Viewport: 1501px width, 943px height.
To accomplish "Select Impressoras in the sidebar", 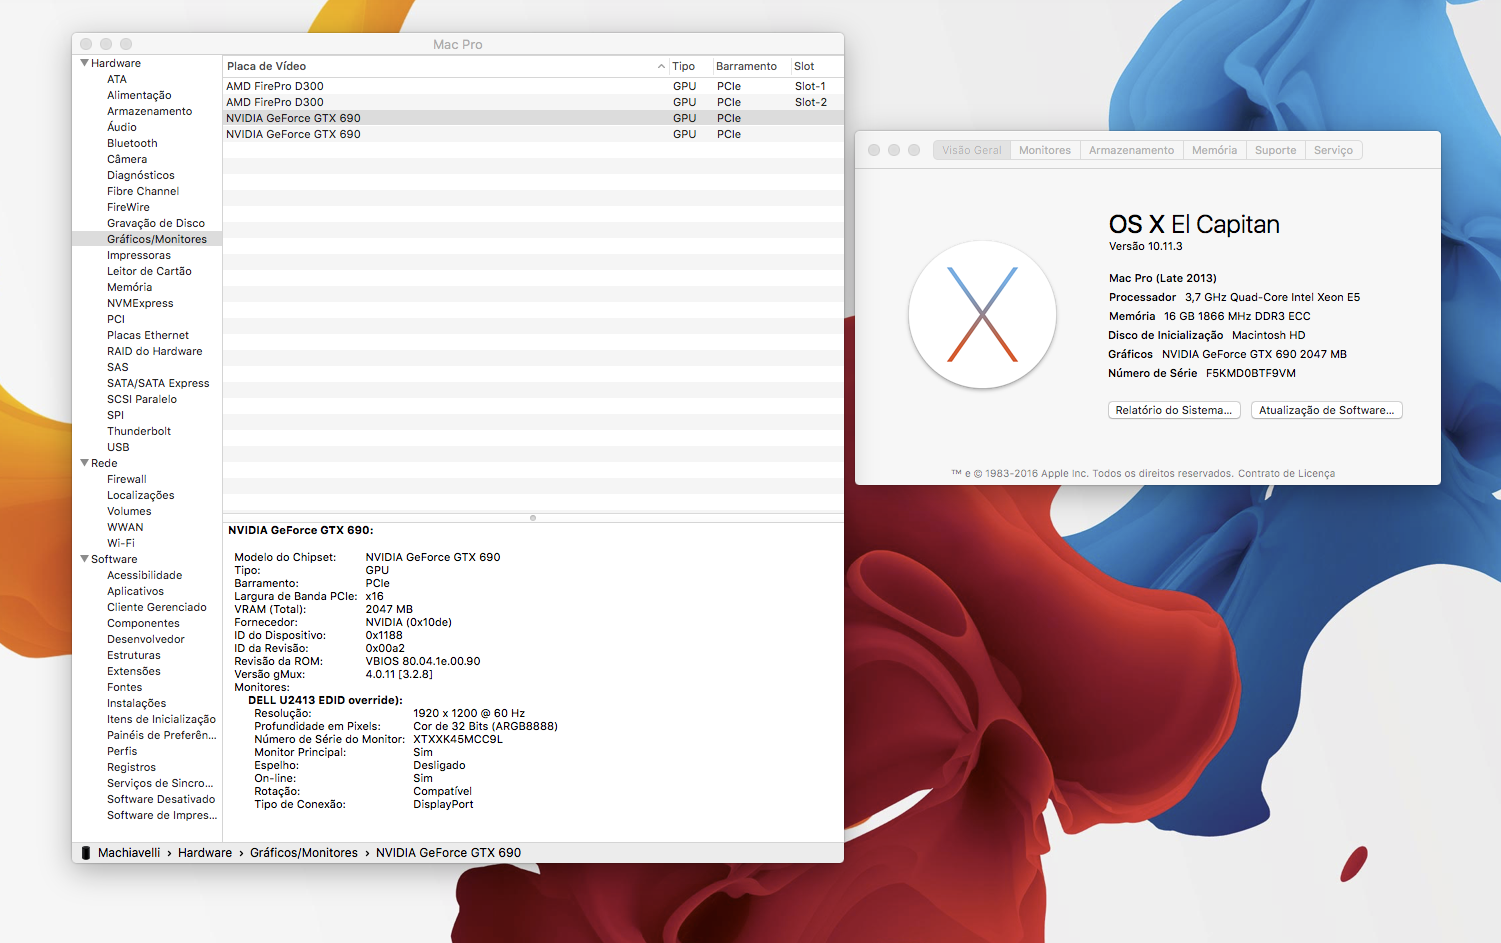I will [x=139, y=255].
